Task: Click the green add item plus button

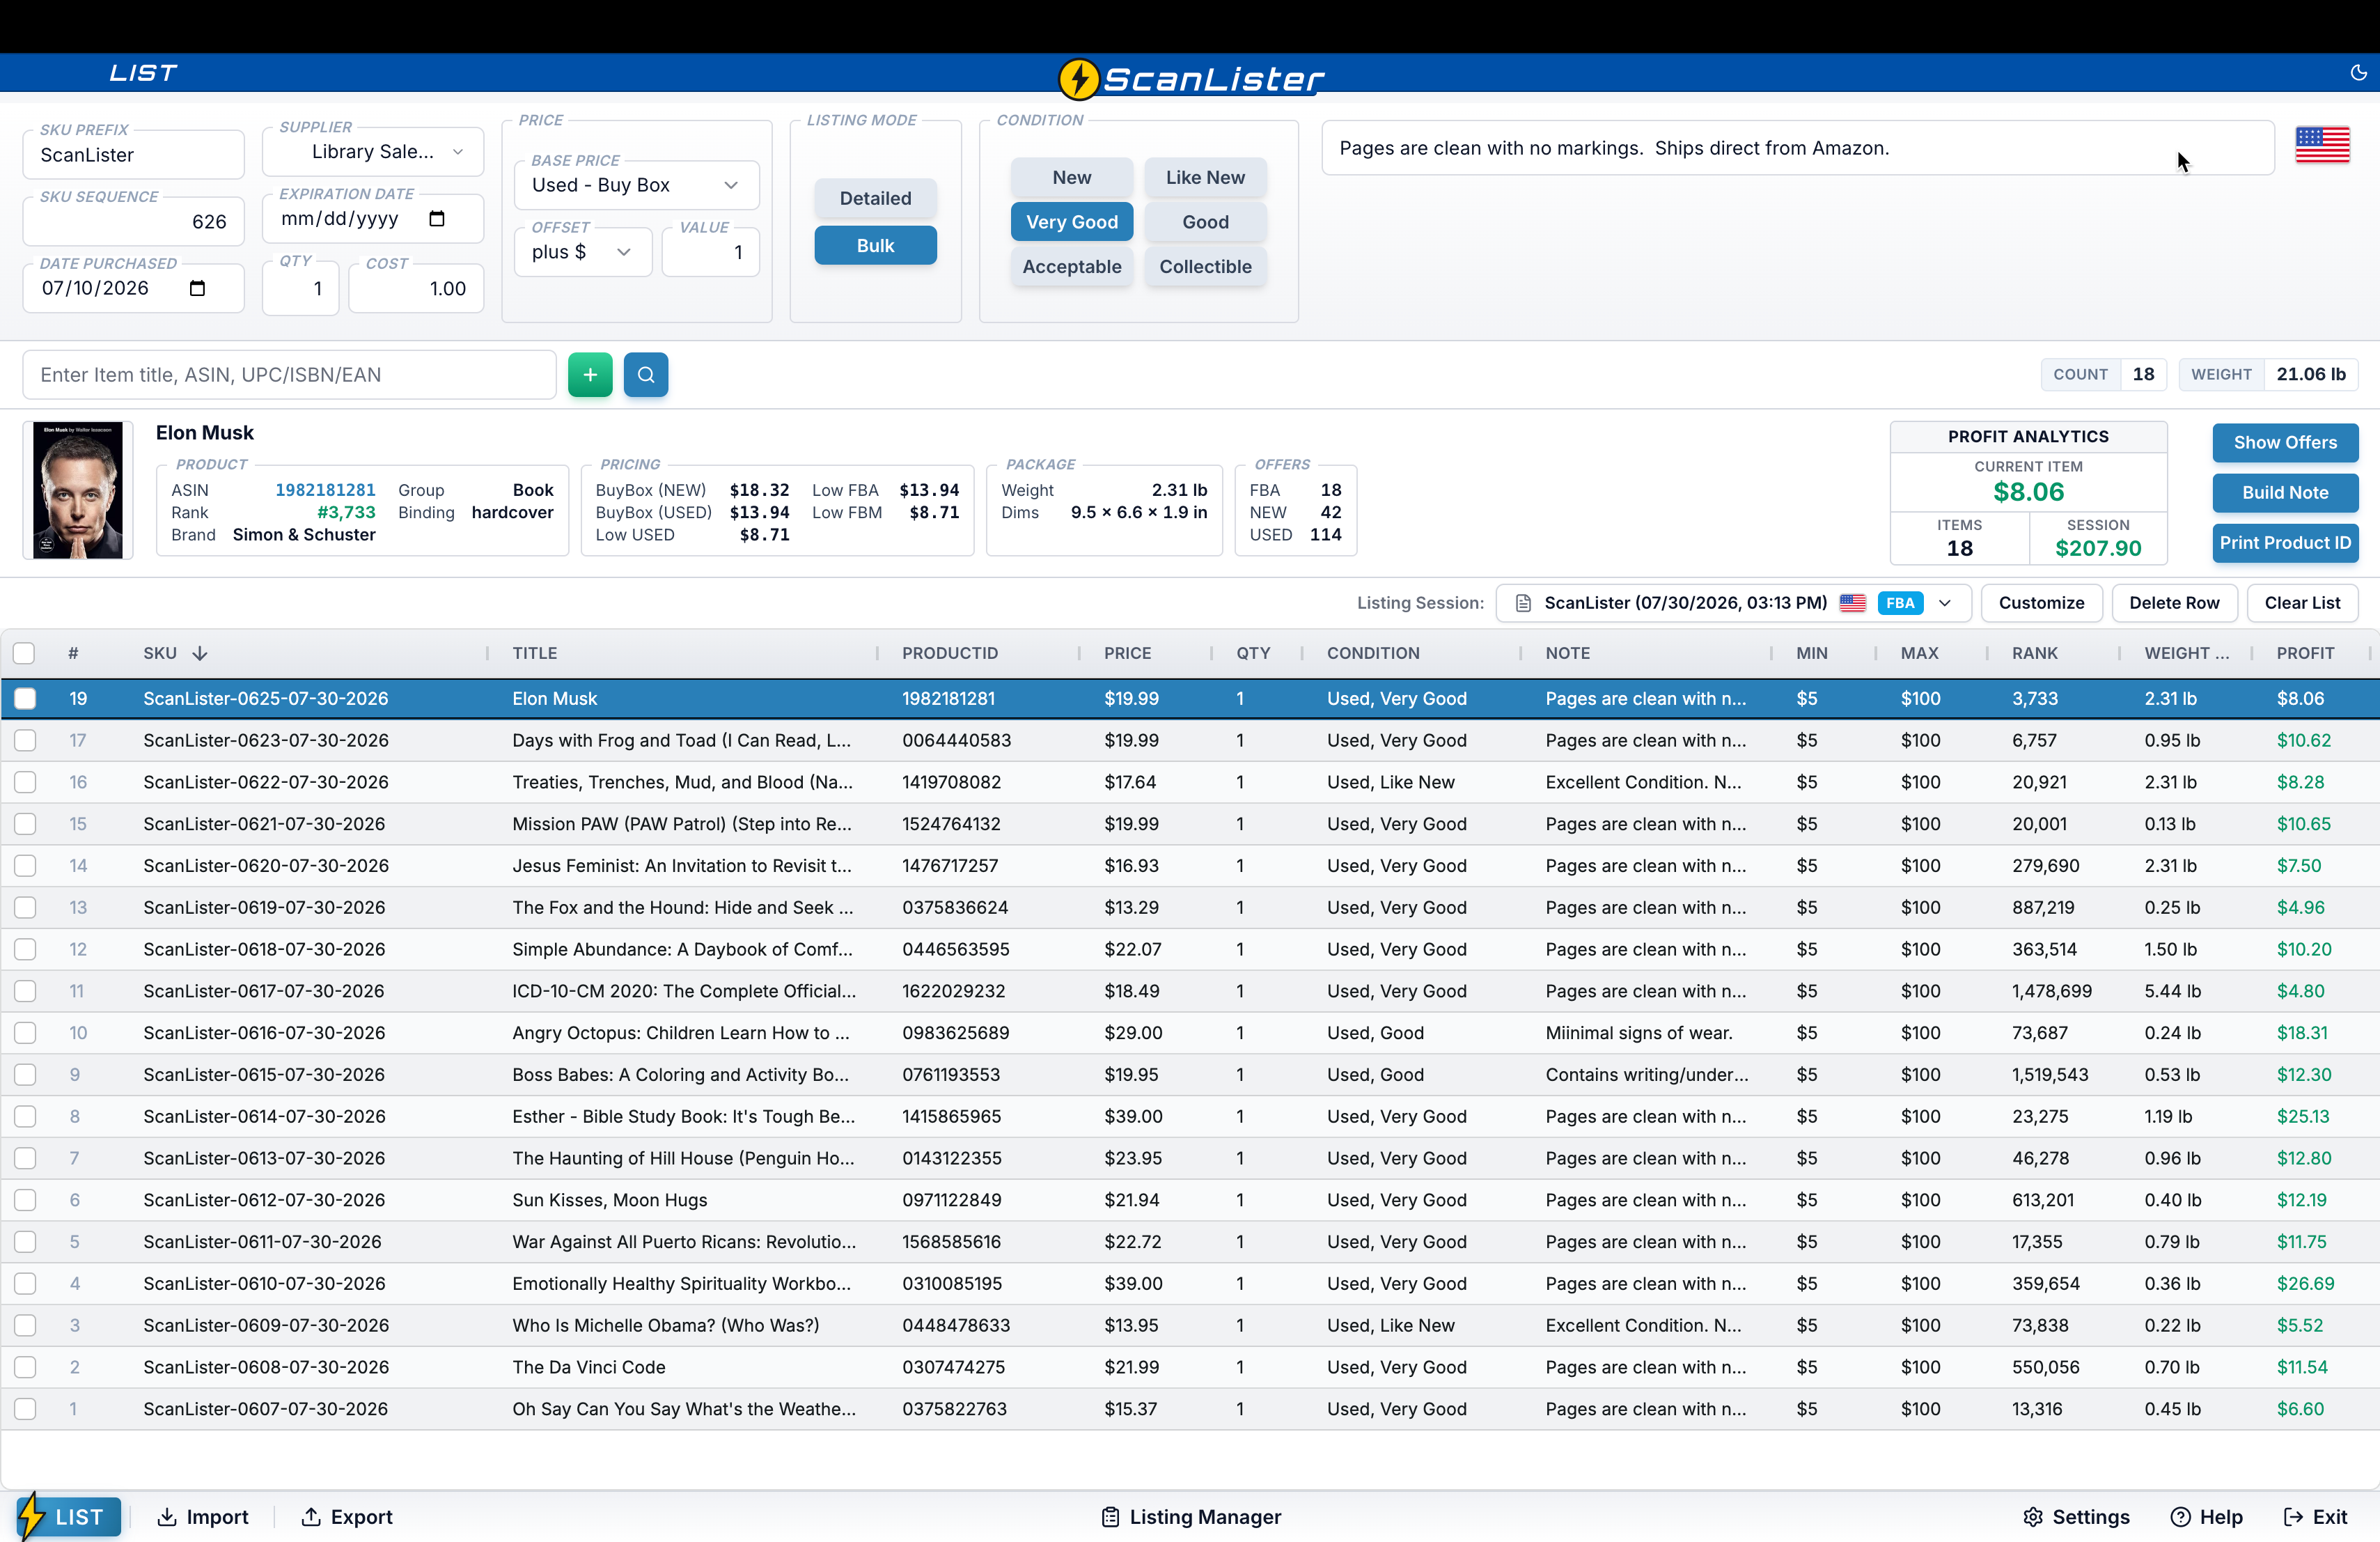Action: 590,375
